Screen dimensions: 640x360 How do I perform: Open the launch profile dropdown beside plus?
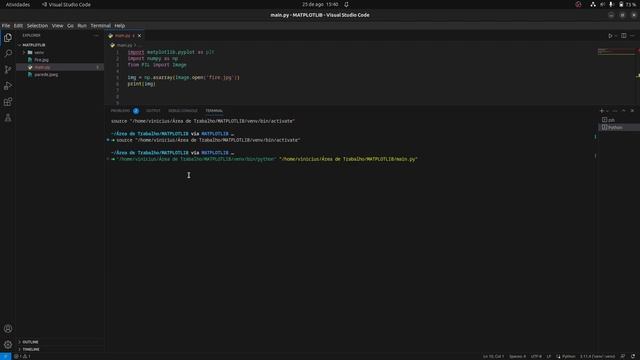607,111
